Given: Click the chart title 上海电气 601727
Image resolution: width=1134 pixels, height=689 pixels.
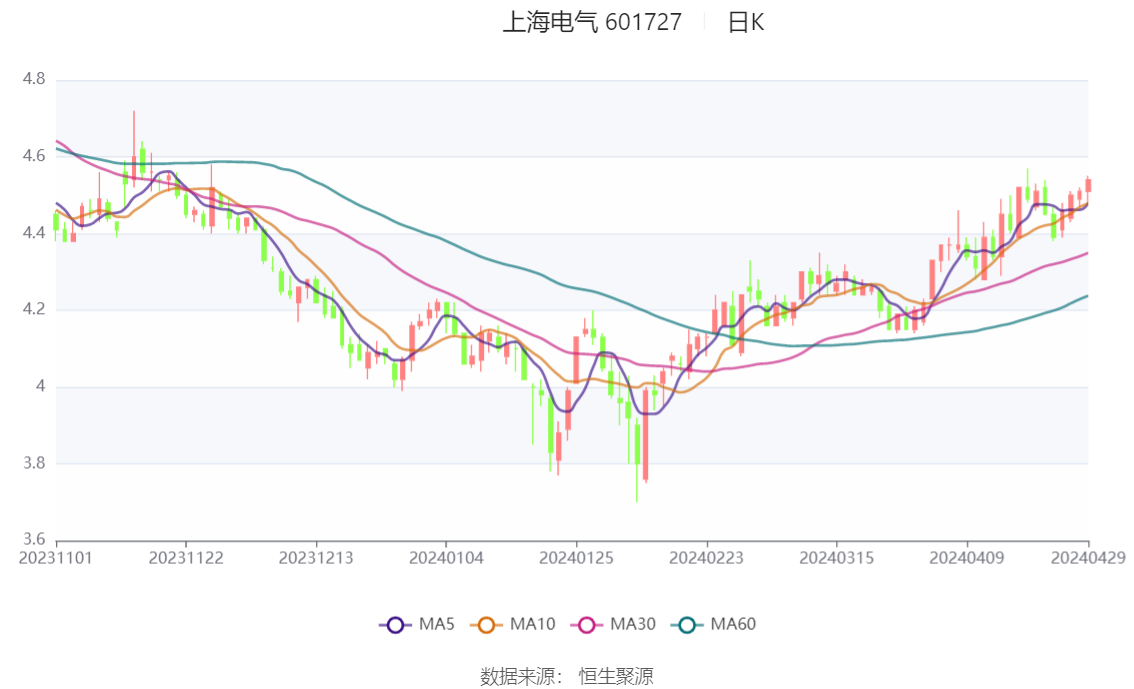Looking at the screenshot, I should pyautogui.click(x=592, y=22).
